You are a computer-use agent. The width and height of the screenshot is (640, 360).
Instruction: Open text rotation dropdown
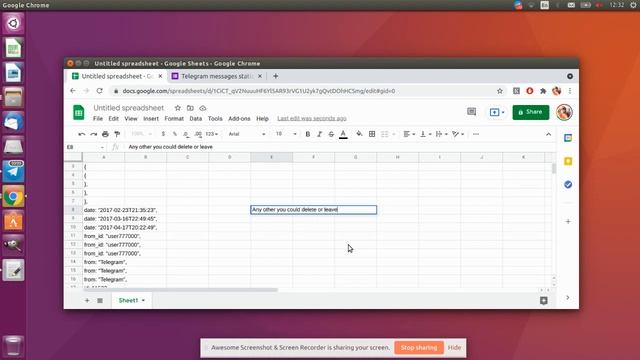click(x=458, y=134)
